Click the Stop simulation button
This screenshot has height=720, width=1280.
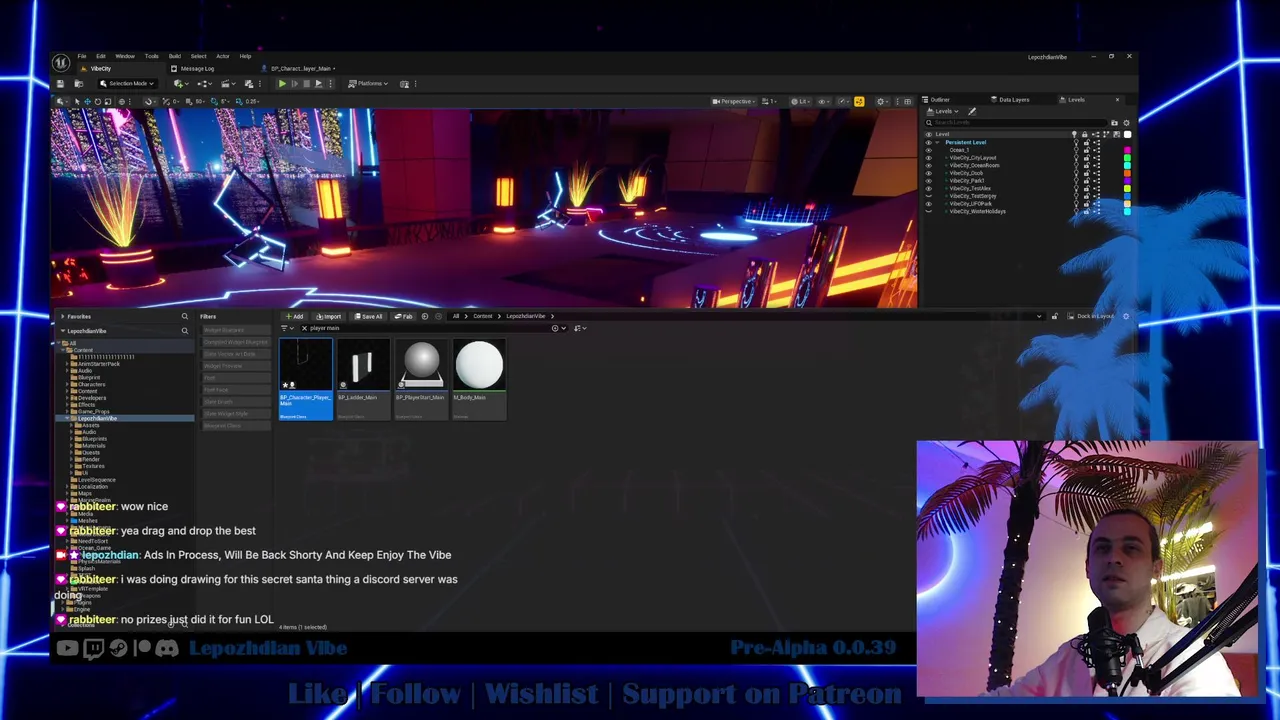[306, 84]
